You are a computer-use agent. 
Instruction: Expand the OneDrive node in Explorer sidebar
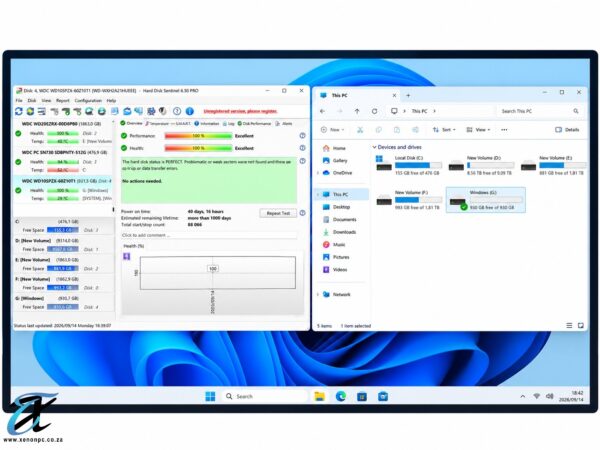click(318, 173)
